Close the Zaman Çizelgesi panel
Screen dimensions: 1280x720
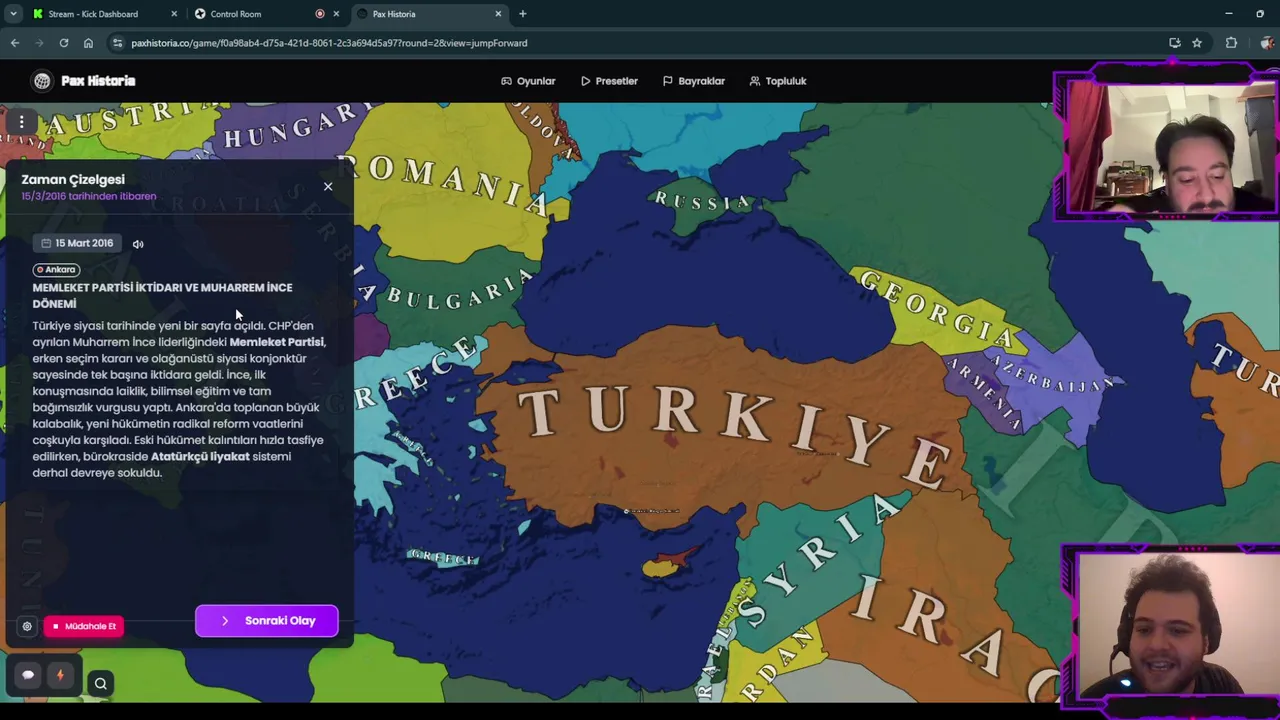(x=327, y=186)
